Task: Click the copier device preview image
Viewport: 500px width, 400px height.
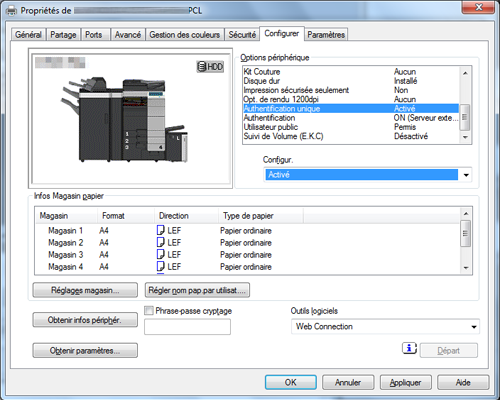Action: [x=125, y=119]
